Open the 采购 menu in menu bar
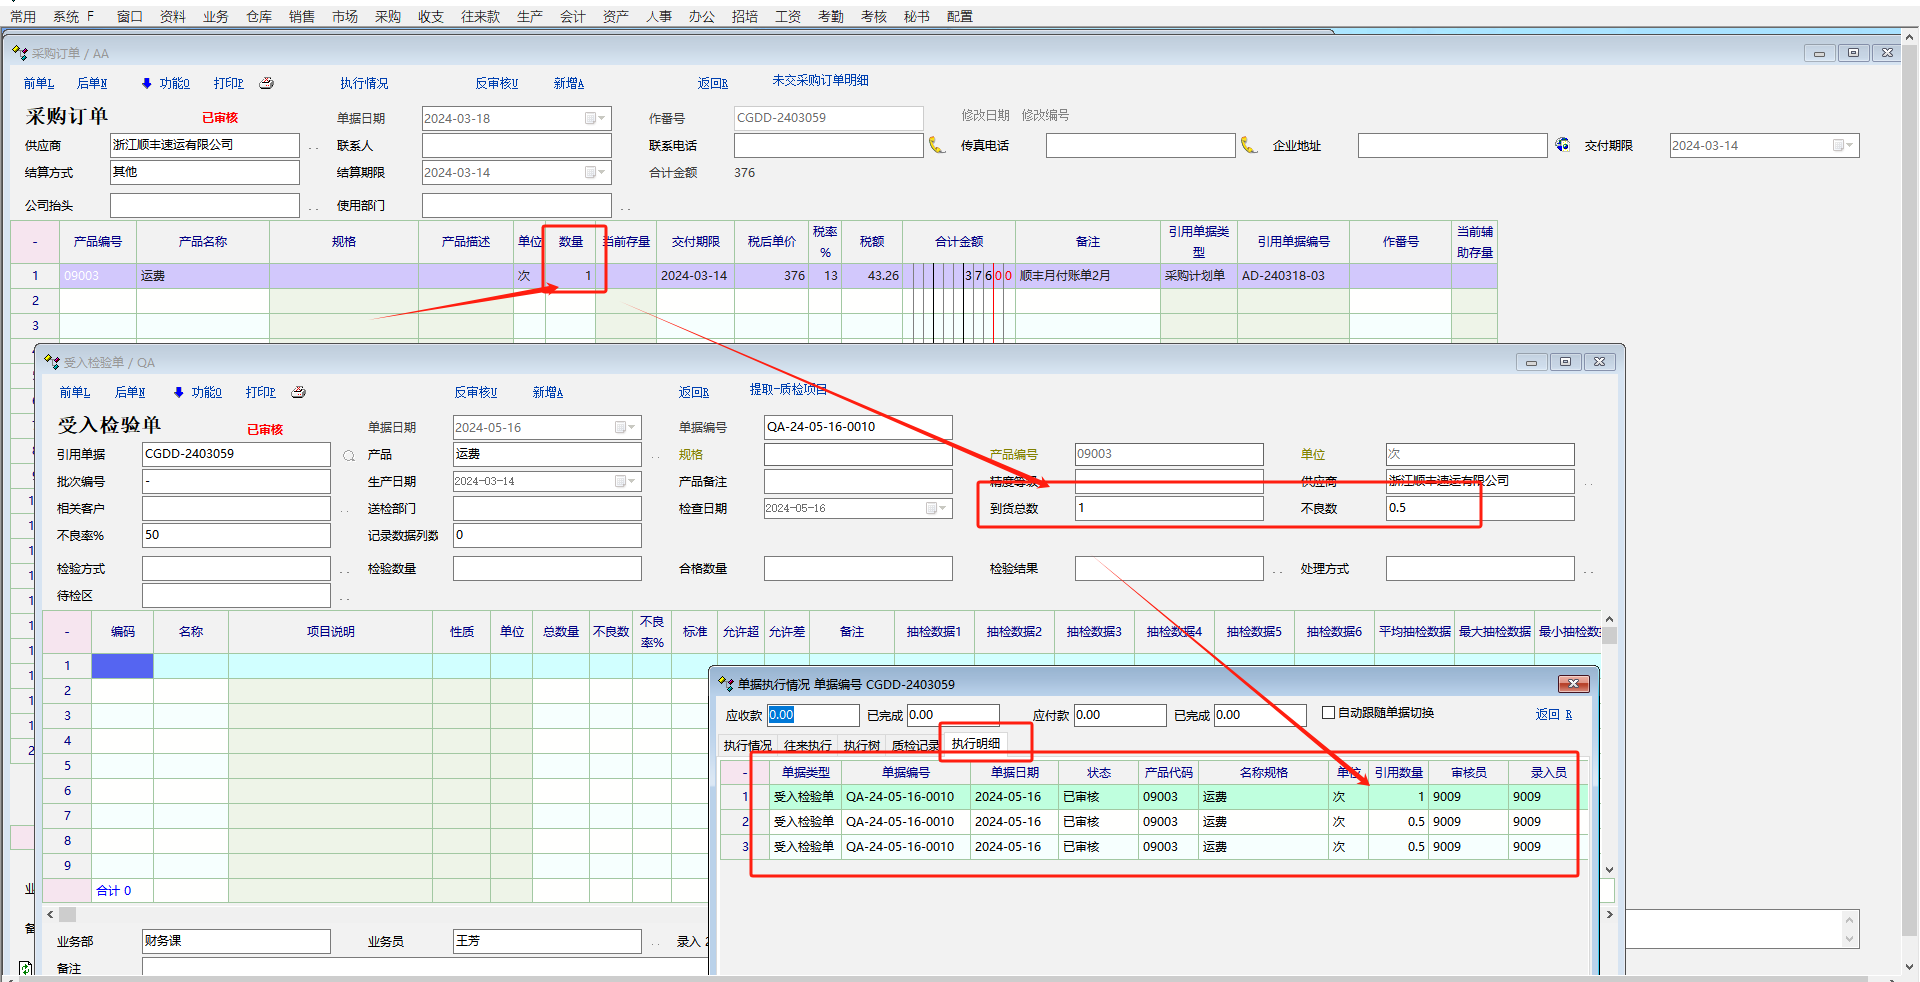This screenshot has height=982, width=1920. pos(387,16)
